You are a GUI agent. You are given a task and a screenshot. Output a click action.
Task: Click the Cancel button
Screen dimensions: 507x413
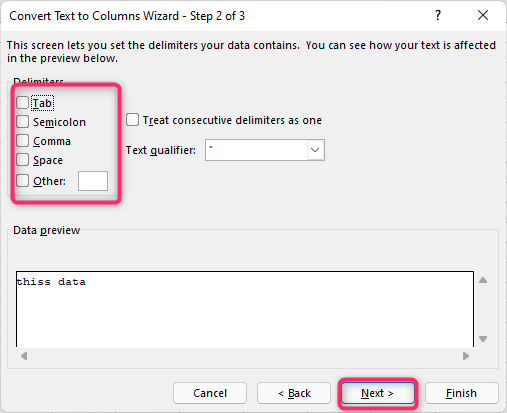(x=210, y=393)
